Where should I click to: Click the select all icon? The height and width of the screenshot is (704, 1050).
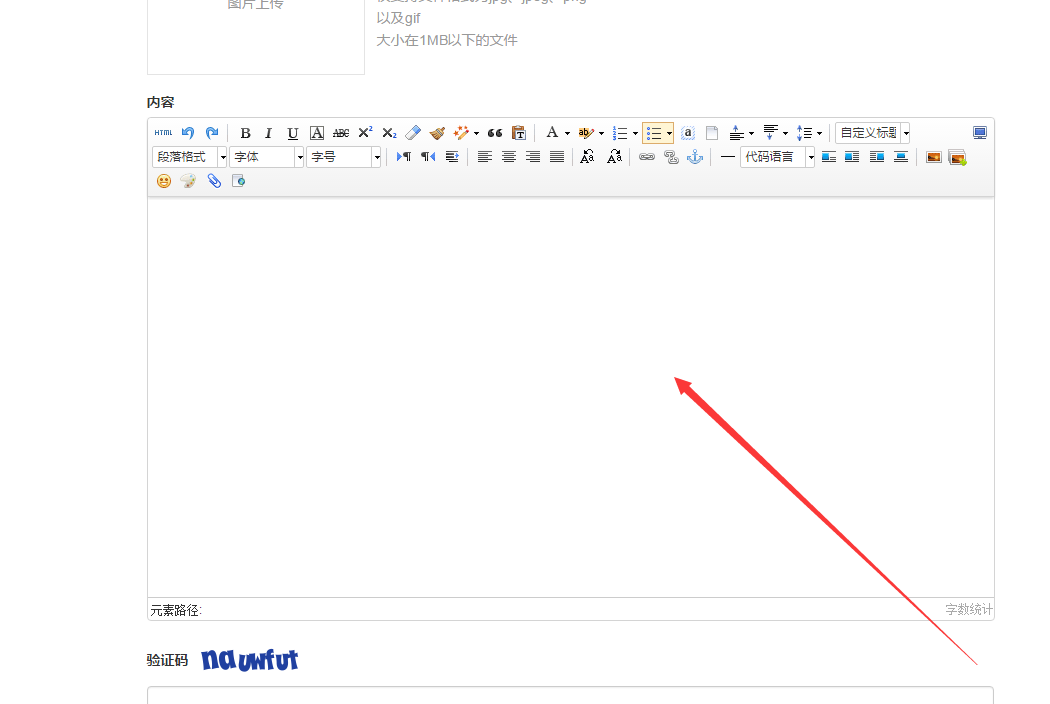click(688, 133)
